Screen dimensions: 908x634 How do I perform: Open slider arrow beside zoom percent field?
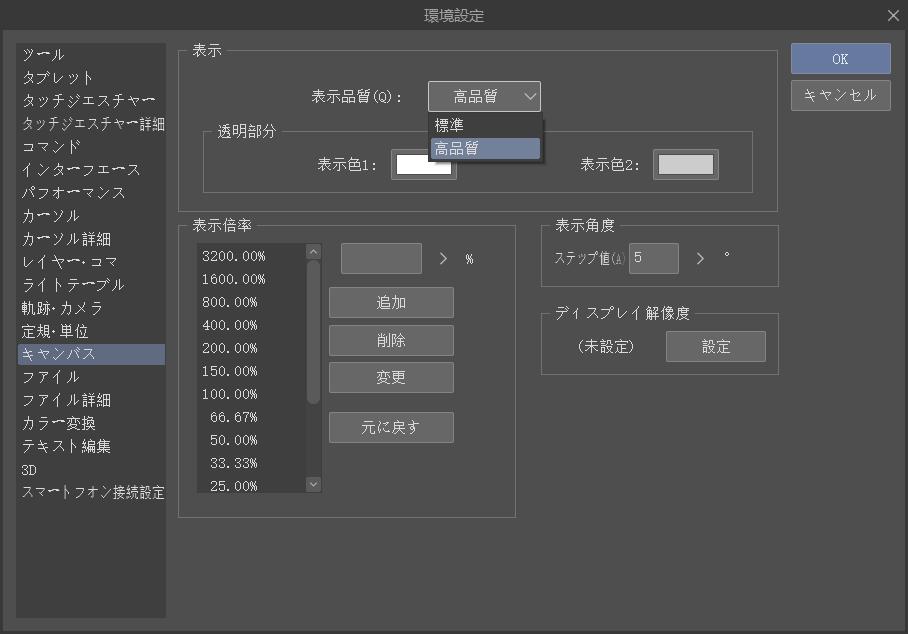[x=444, y=258]
